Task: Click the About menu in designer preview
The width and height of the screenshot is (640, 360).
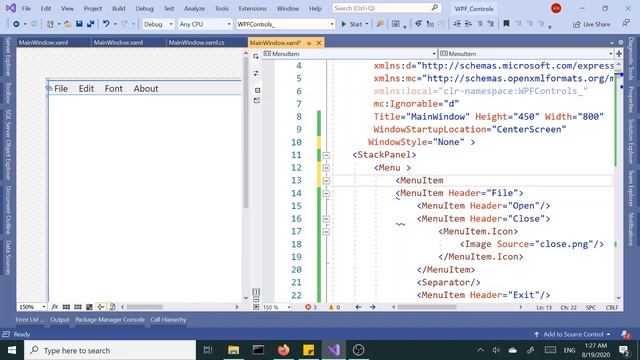Action: pos(146,89)
